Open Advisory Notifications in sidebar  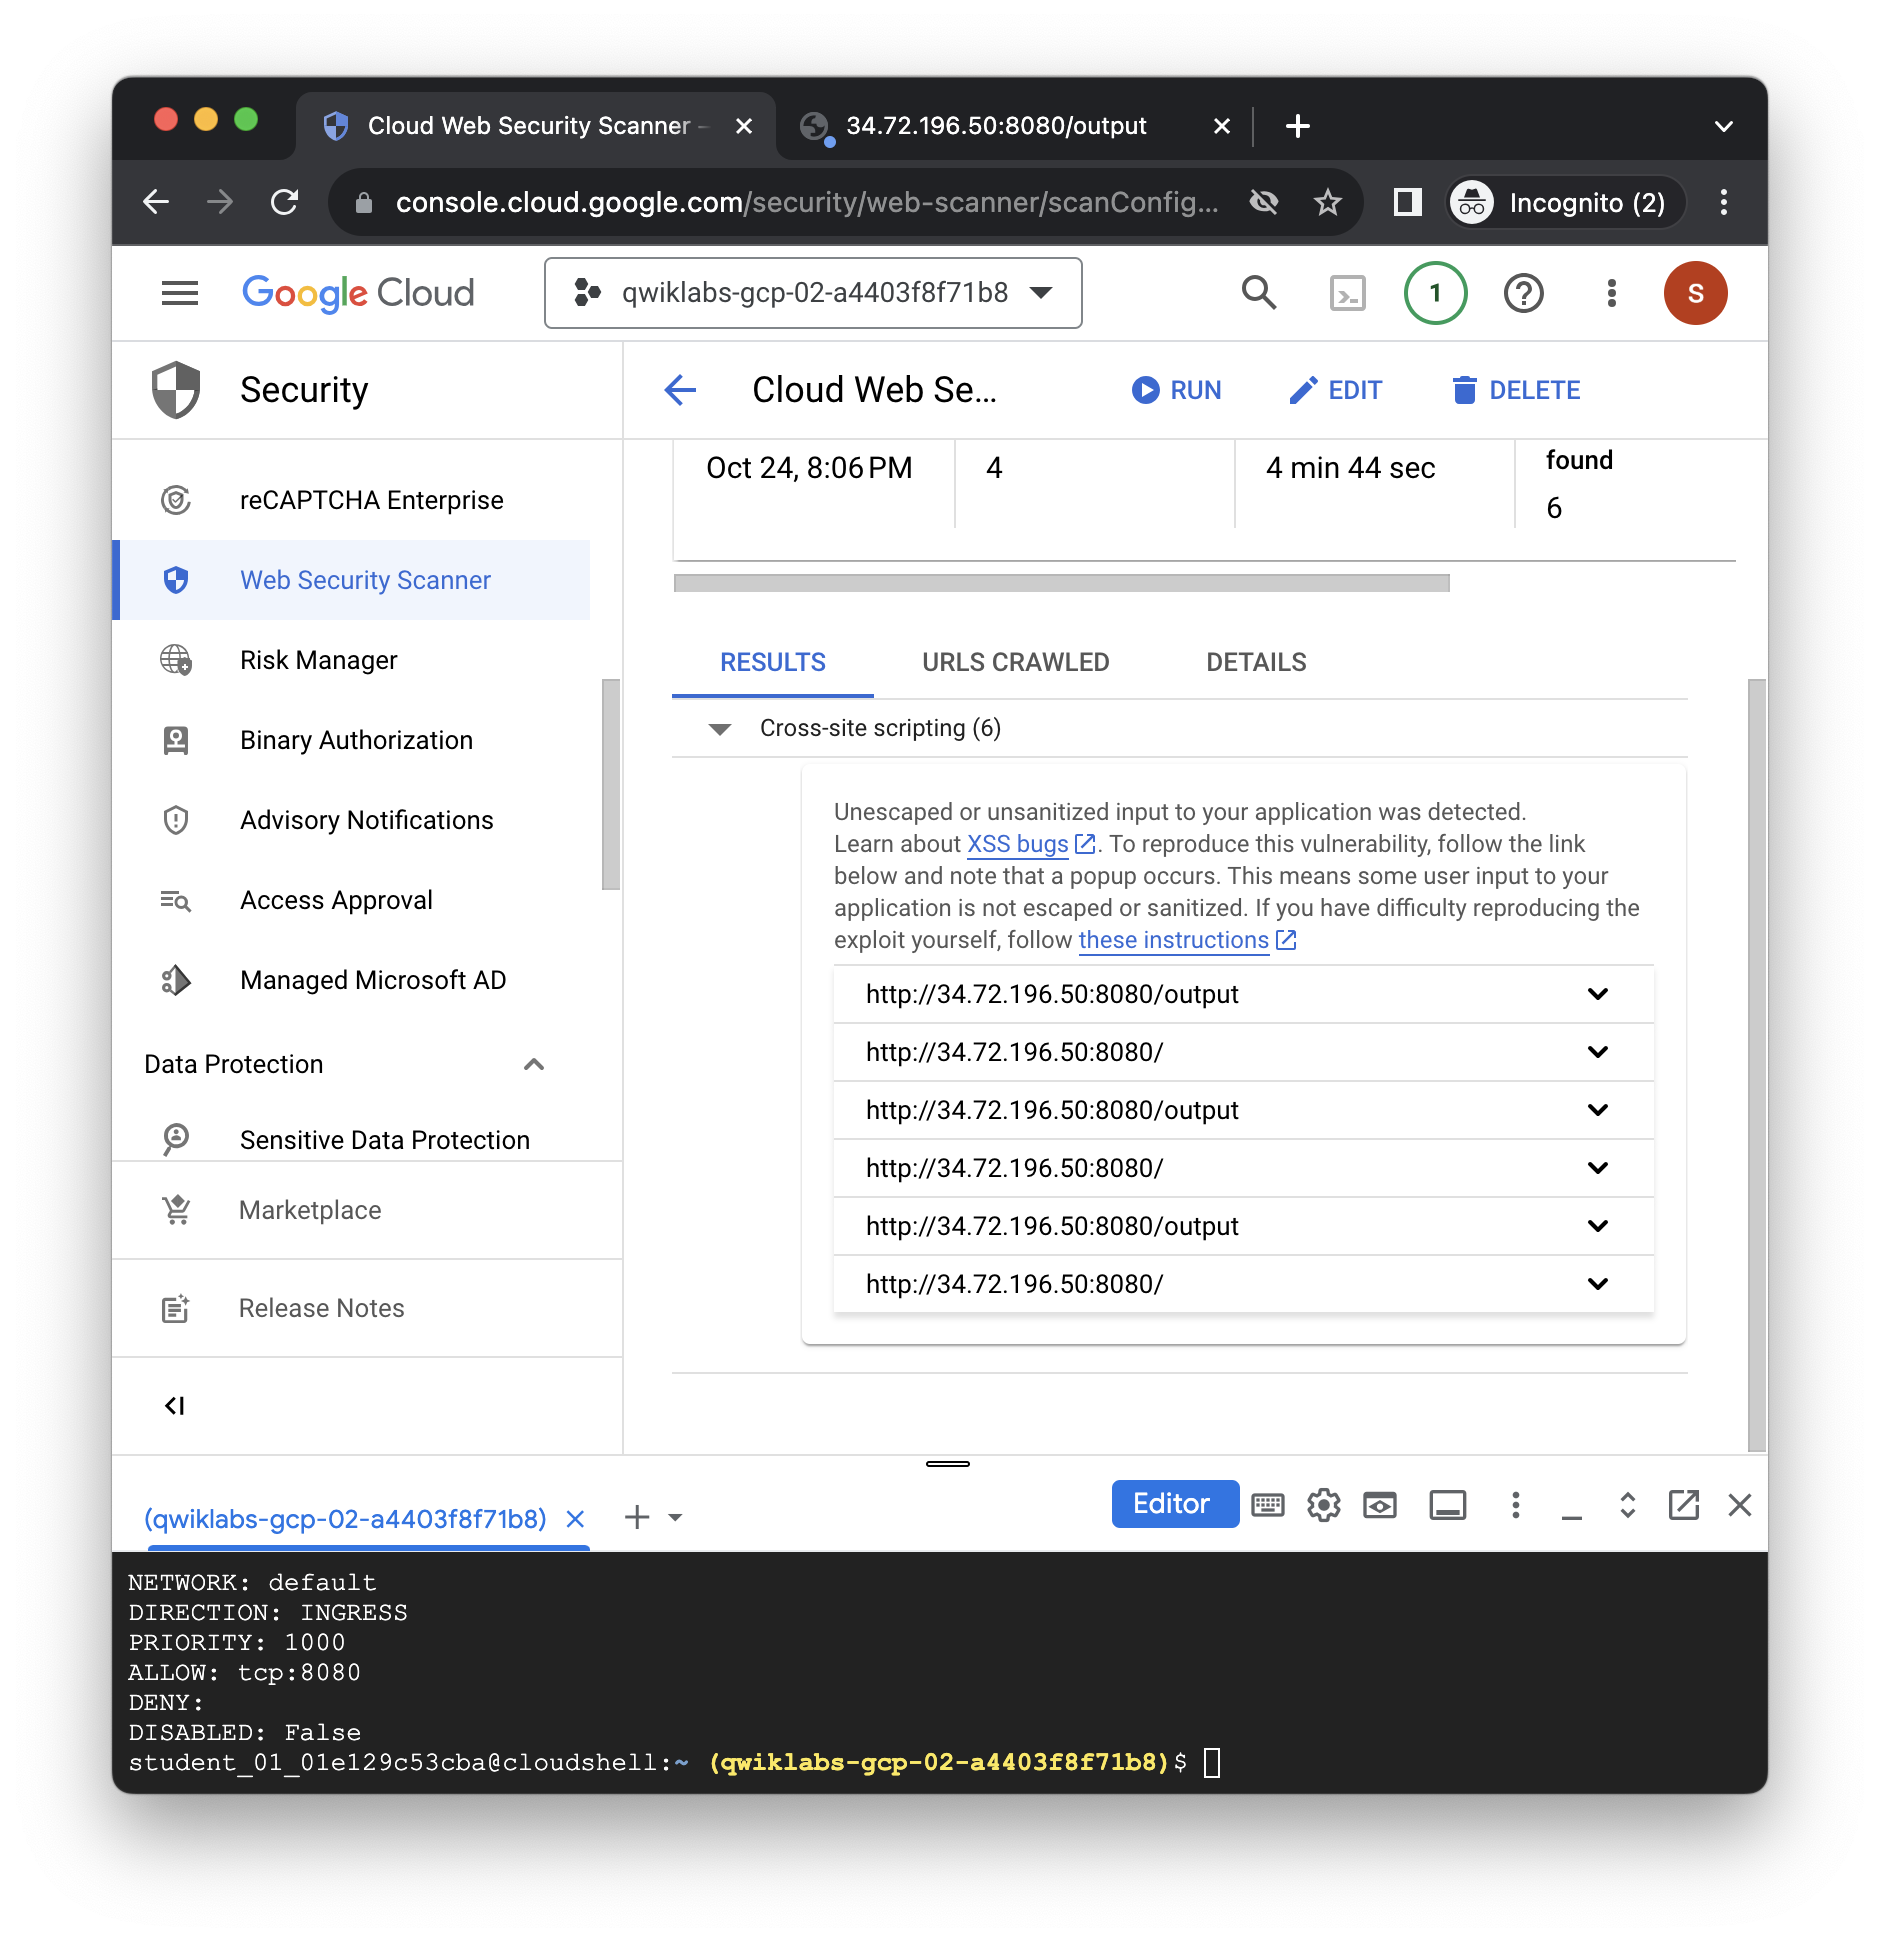(x=351, y=820)
